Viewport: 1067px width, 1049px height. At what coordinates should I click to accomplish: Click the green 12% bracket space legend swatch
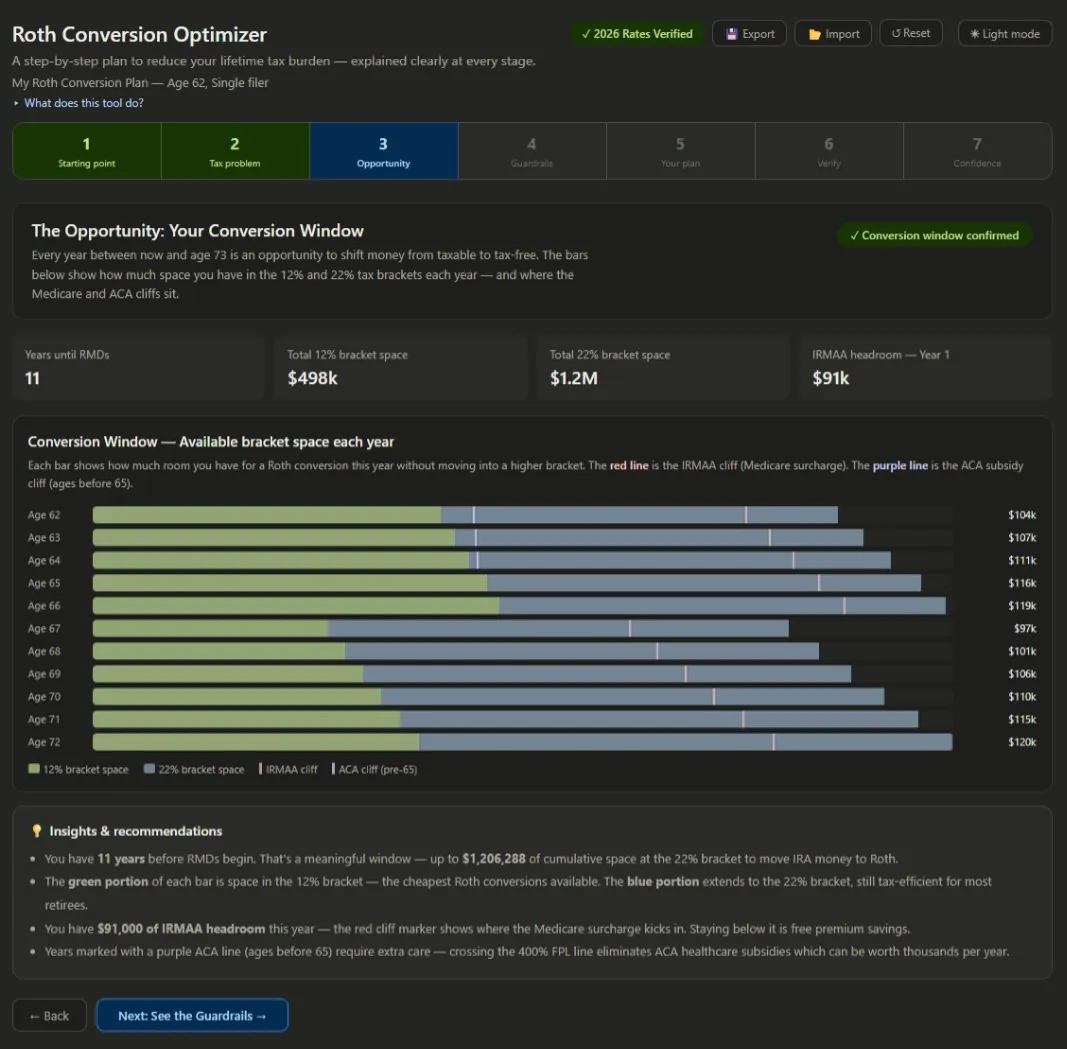pos(33,769)
